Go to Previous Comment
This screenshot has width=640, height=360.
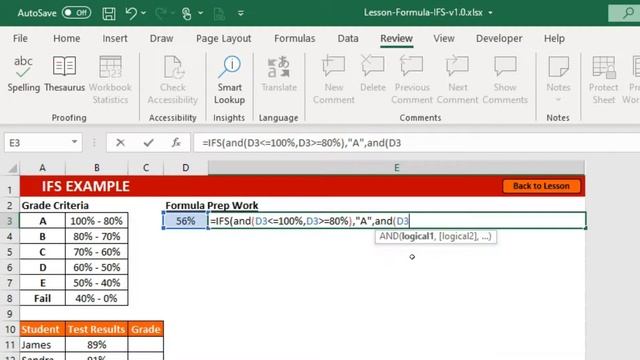(x=411, y=80)
